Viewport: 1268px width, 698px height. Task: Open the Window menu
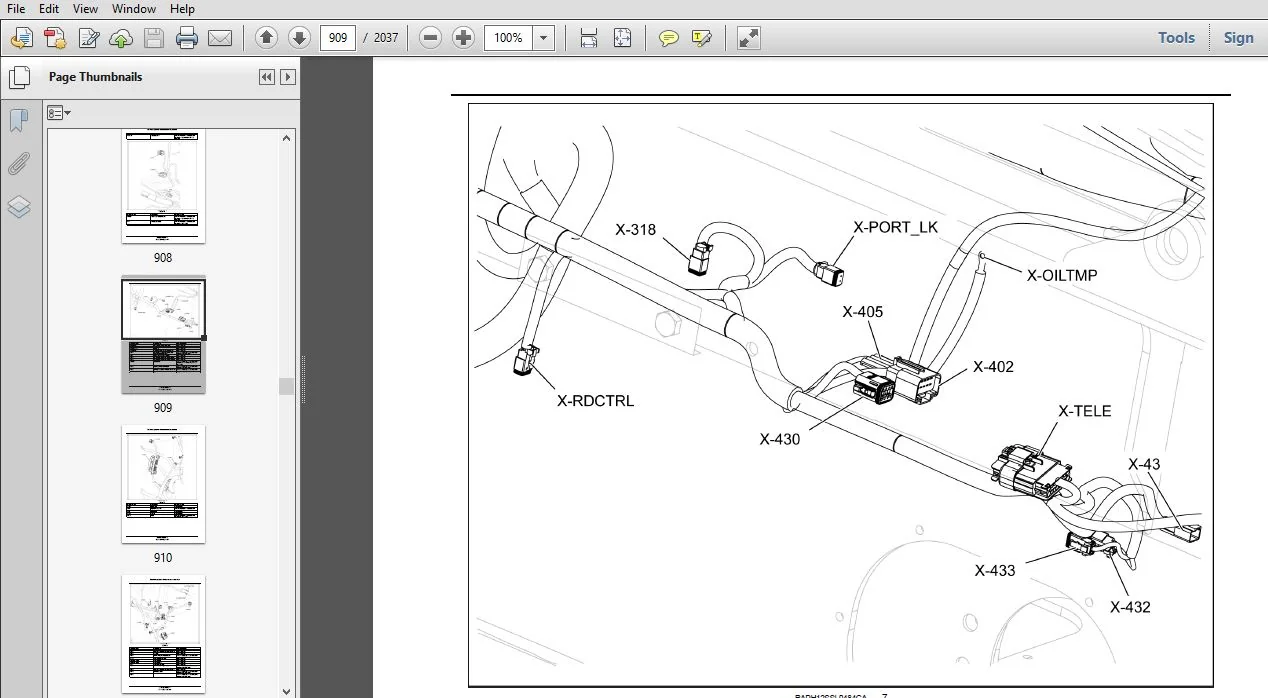[x=134, y=9]
